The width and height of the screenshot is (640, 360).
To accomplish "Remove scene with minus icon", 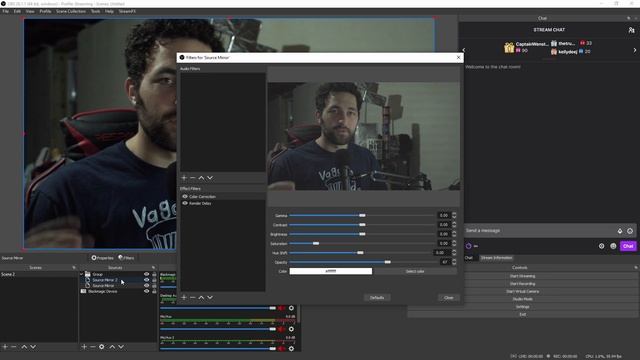I will 14,347.
